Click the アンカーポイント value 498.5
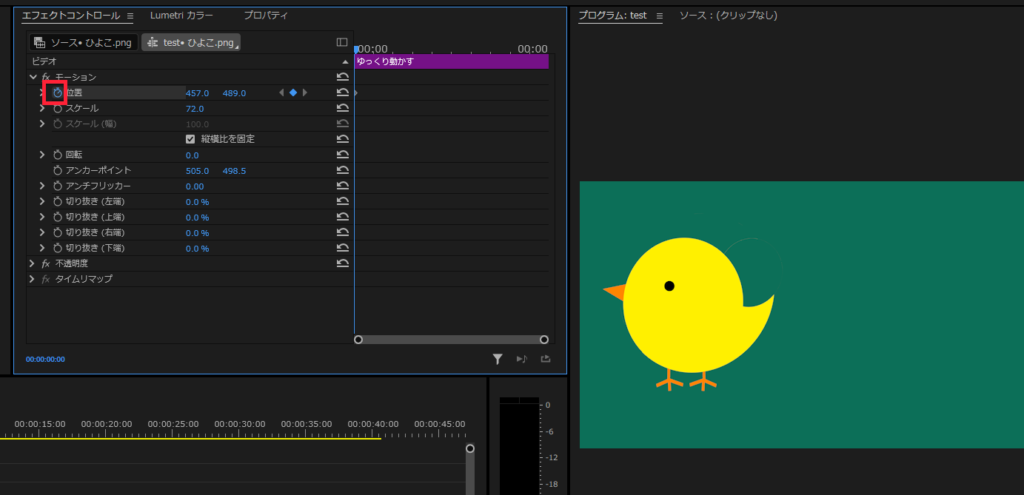Image resolution: width=1024 pixels, height=495 pixels. point(234,171)
